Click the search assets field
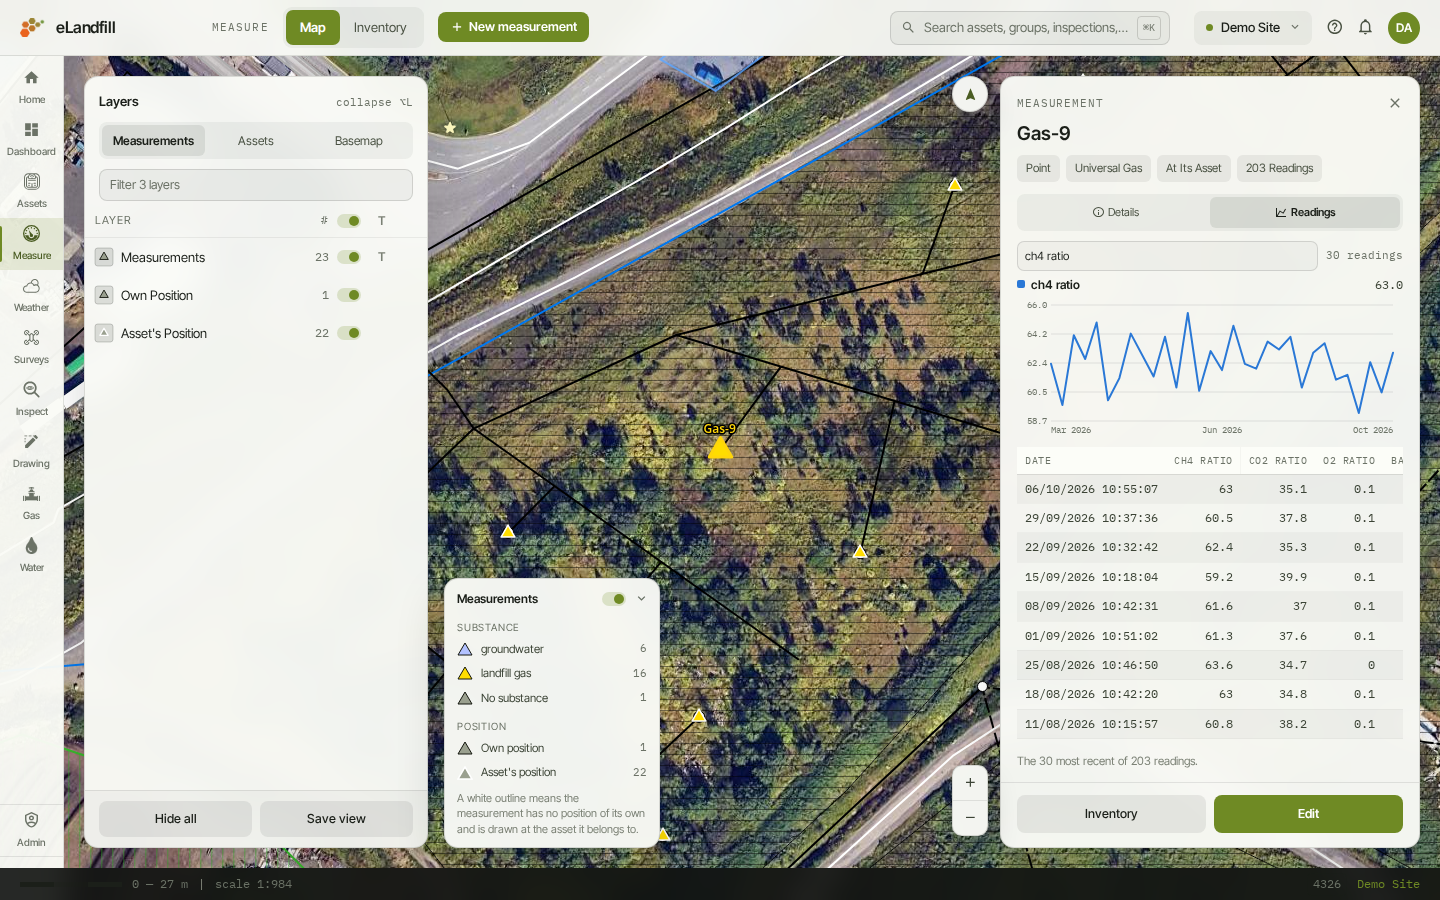1440x900 pixels. (1030, 28)
